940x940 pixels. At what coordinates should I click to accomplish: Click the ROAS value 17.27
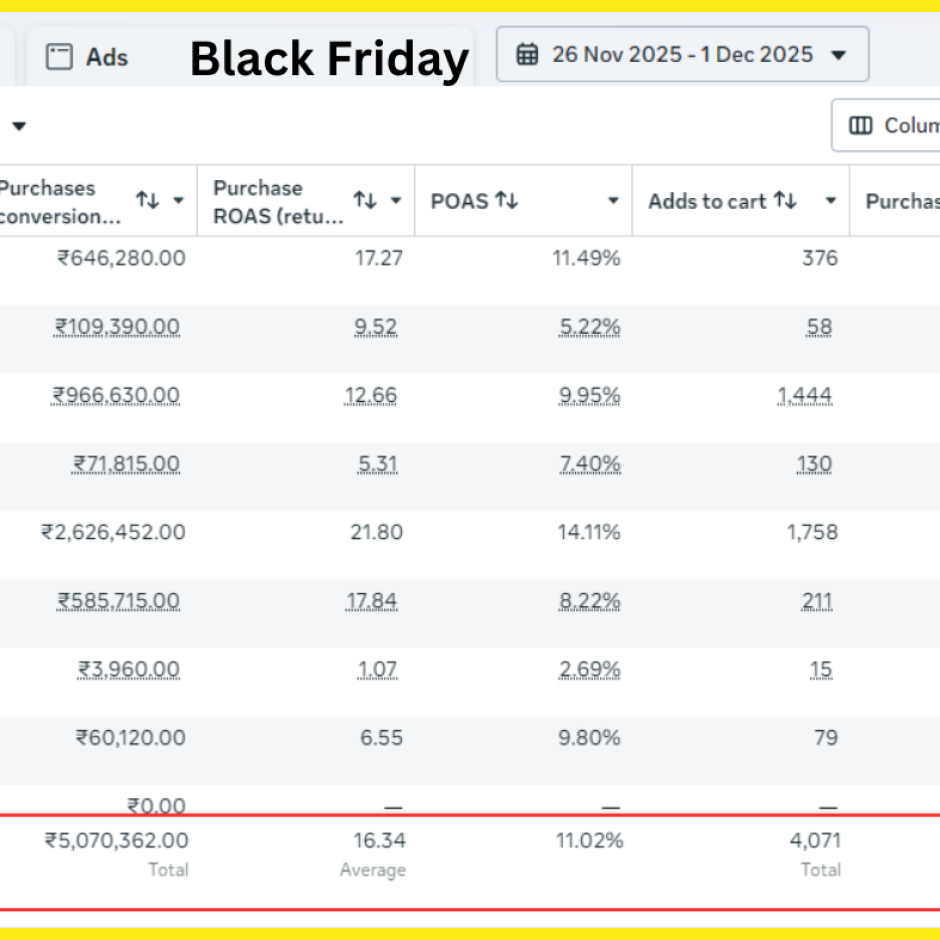[379, 258]
